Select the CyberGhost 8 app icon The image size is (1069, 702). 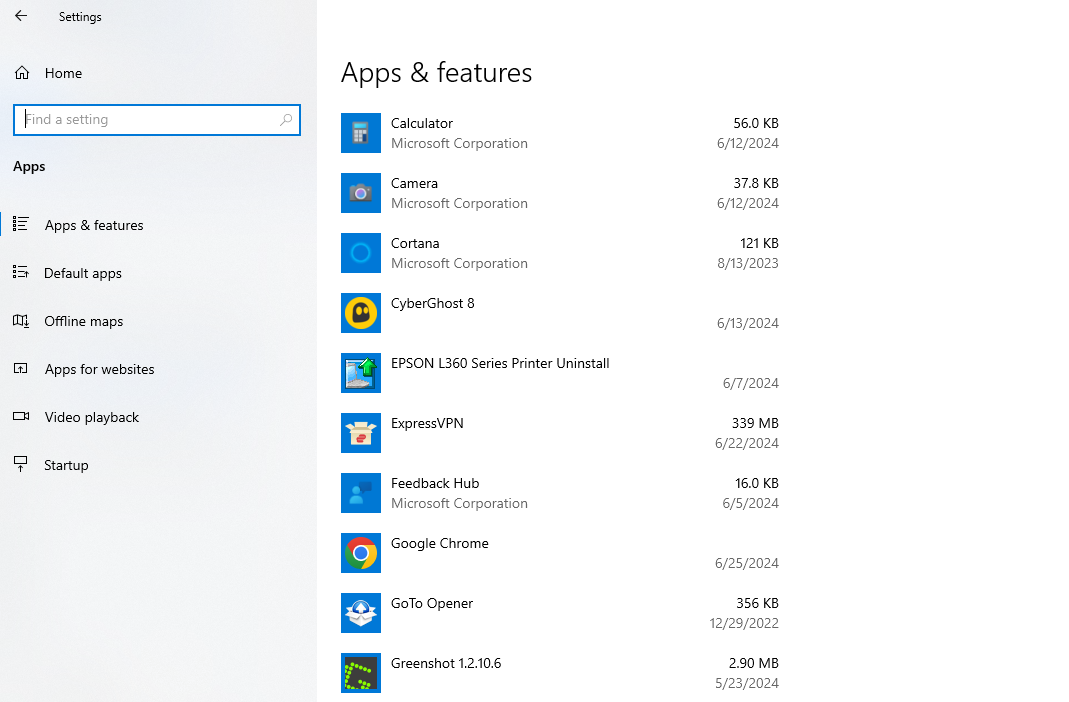pos(361,313)
